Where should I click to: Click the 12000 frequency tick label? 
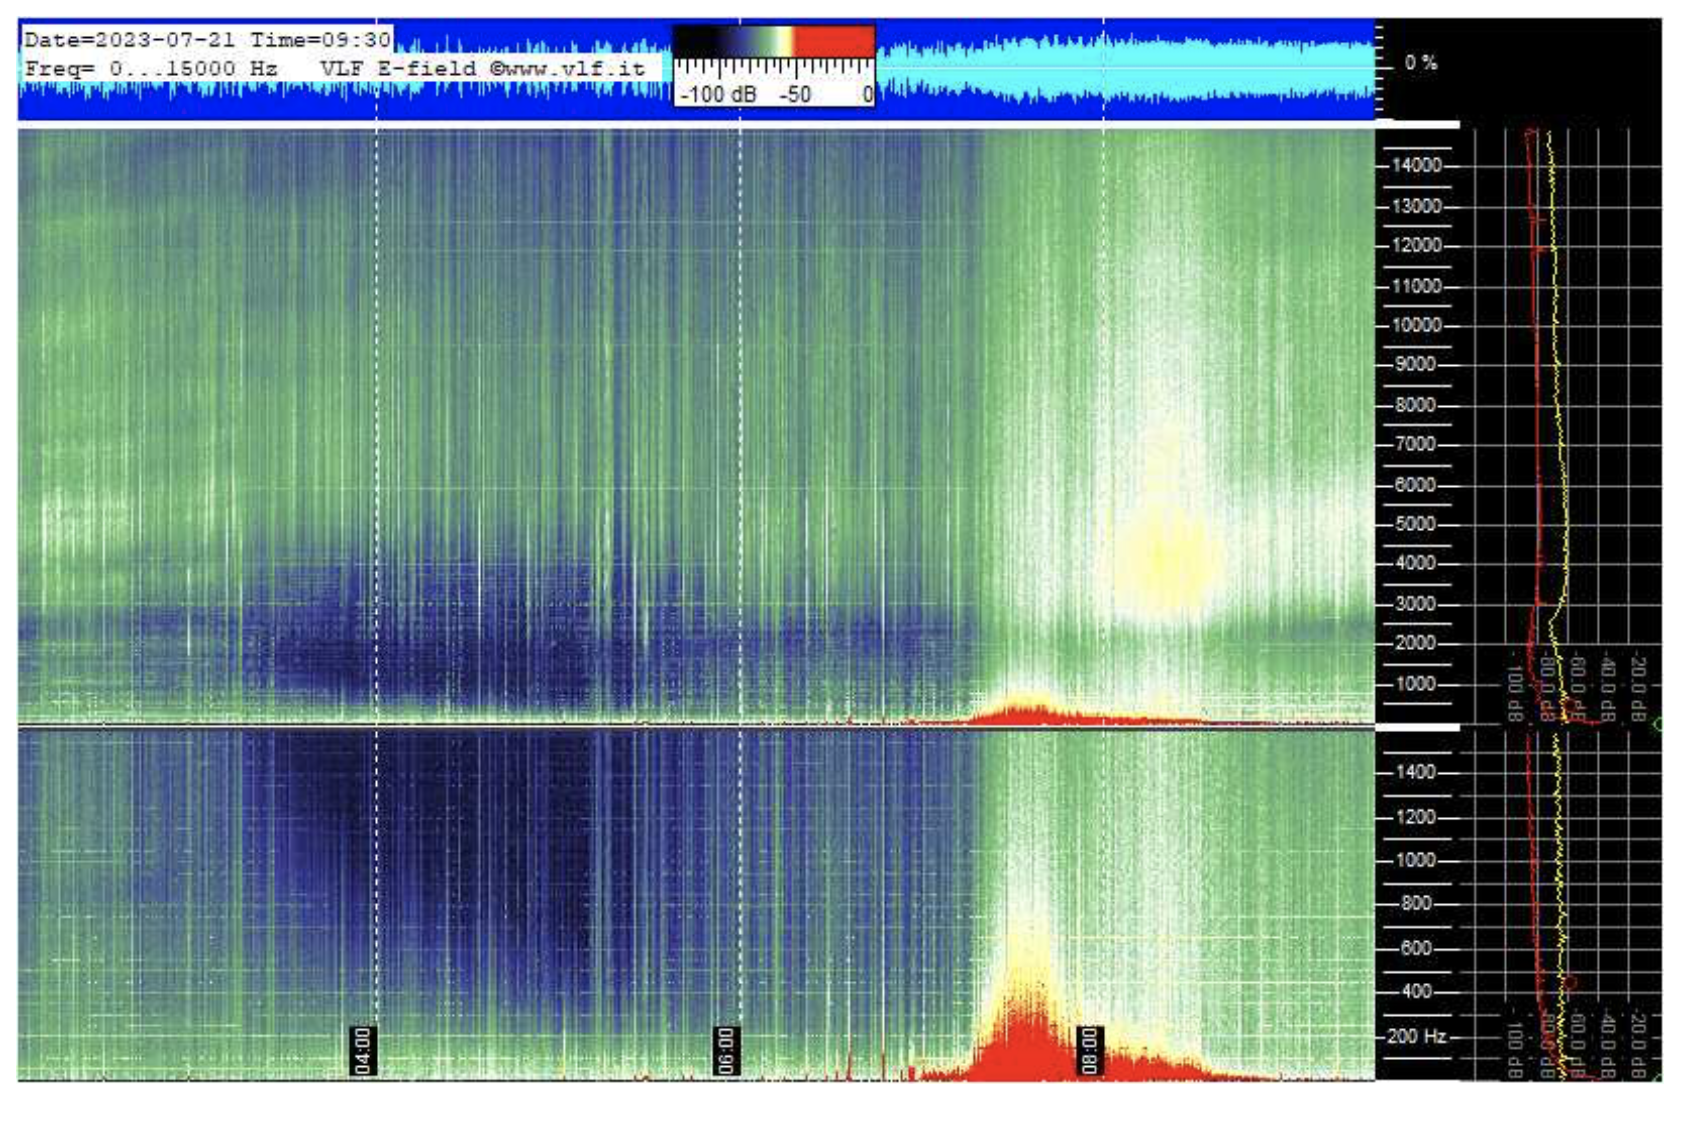point(1417,246)
